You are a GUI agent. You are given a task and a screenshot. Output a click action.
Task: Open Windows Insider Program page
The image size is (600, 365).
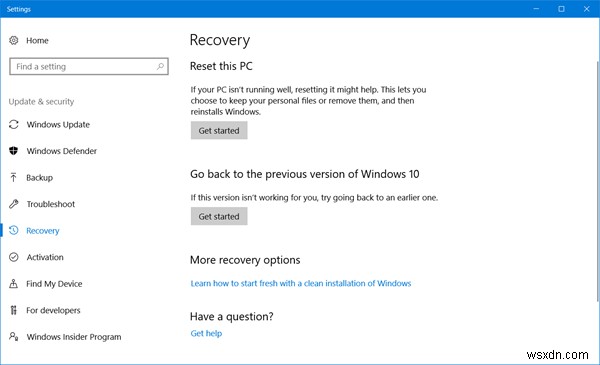pos(74,337)
